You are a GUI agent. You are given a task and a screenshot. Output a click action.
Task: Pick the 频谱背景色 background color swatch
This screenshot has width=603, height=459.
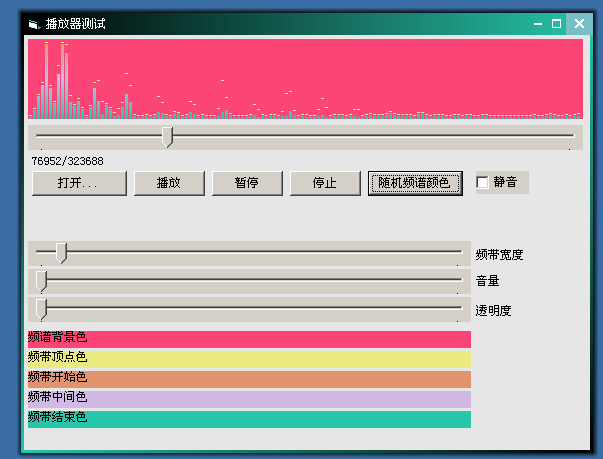[249, 339]
